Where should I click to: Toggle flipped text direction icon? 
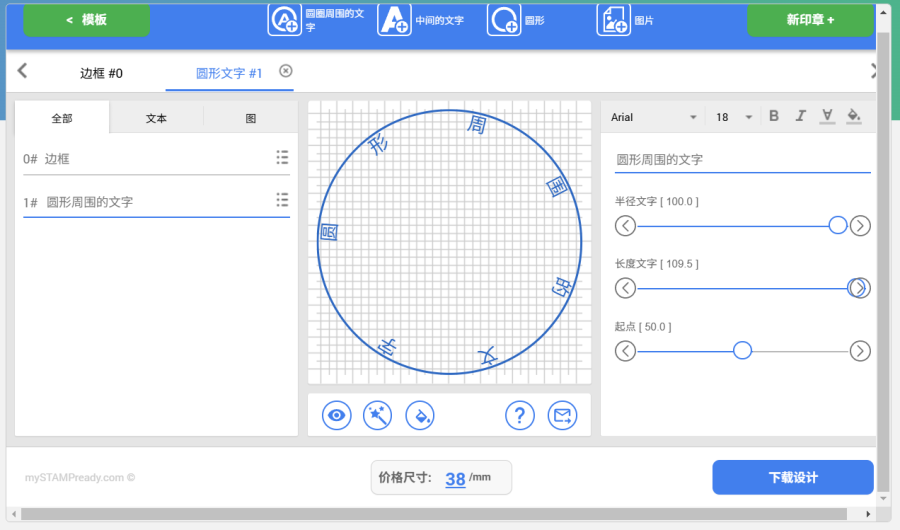[827, 116]
